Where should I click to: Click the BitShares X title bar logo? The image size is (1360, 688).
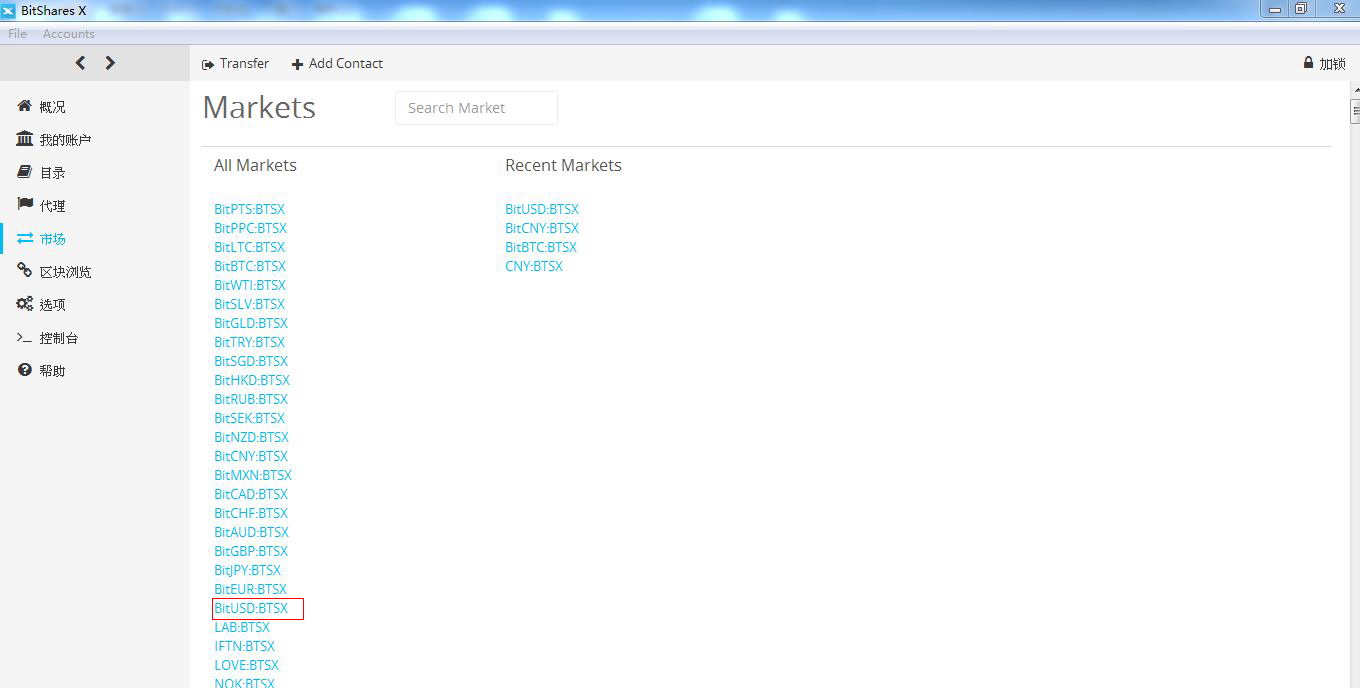coord(8,10)
